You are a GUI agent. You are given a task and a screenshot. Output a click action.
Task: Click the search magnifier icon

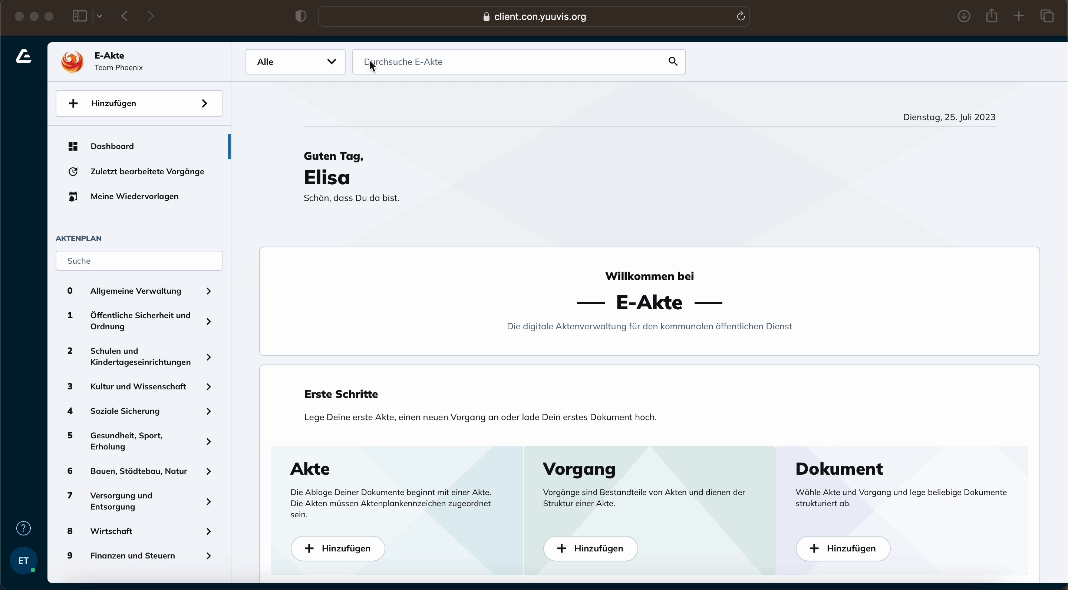673,62
